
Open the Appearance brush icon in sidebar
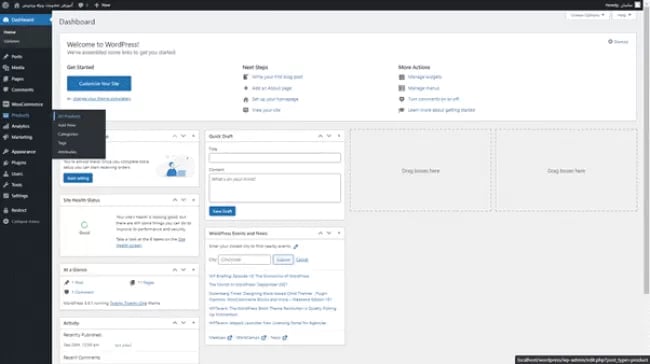tap(6, 152)
